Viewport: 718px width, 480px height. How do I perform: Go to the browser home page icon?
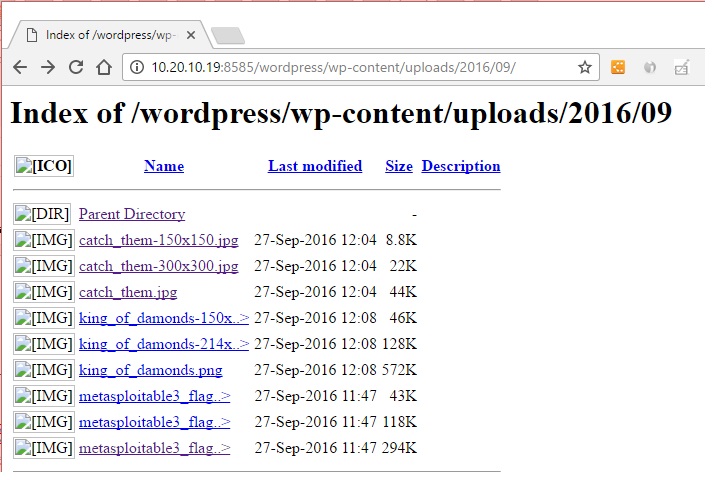coord(103,68)
